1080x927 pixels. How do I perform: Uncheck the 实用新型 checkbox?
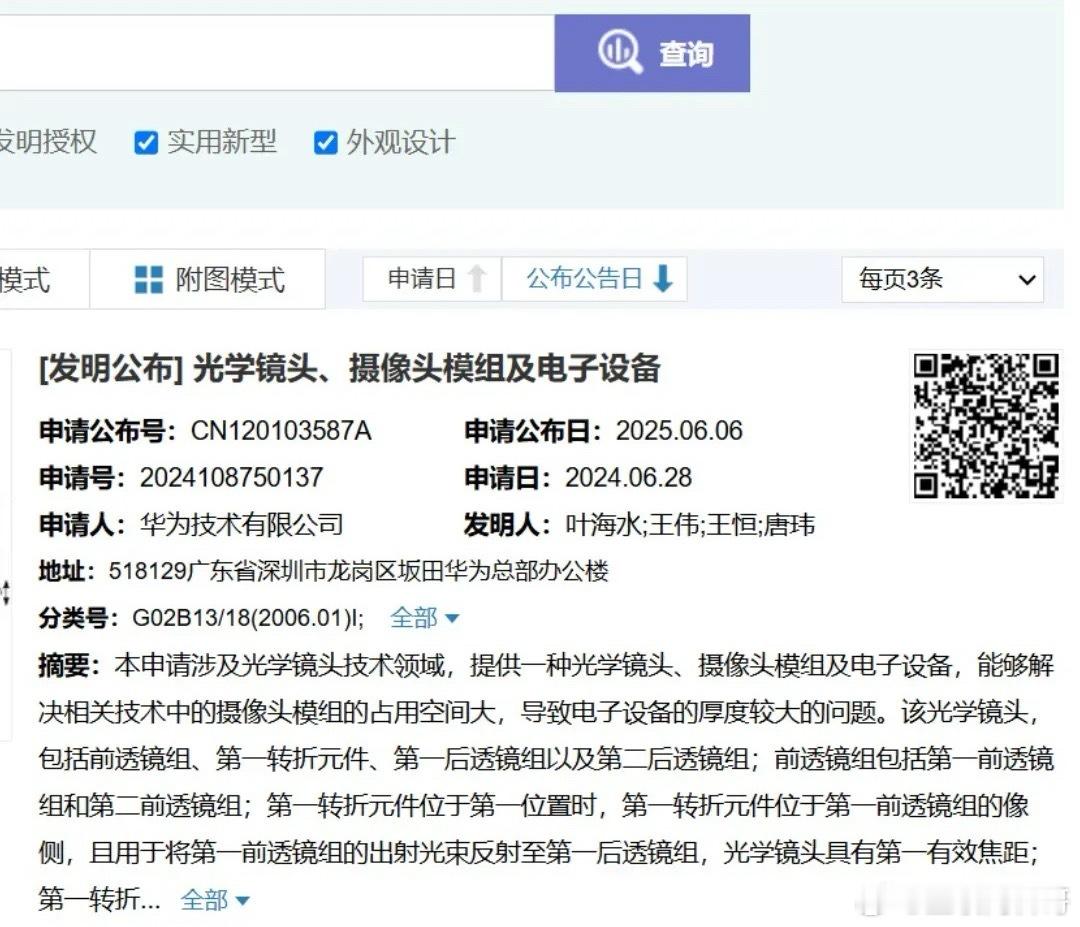click(x=146, y=143)
